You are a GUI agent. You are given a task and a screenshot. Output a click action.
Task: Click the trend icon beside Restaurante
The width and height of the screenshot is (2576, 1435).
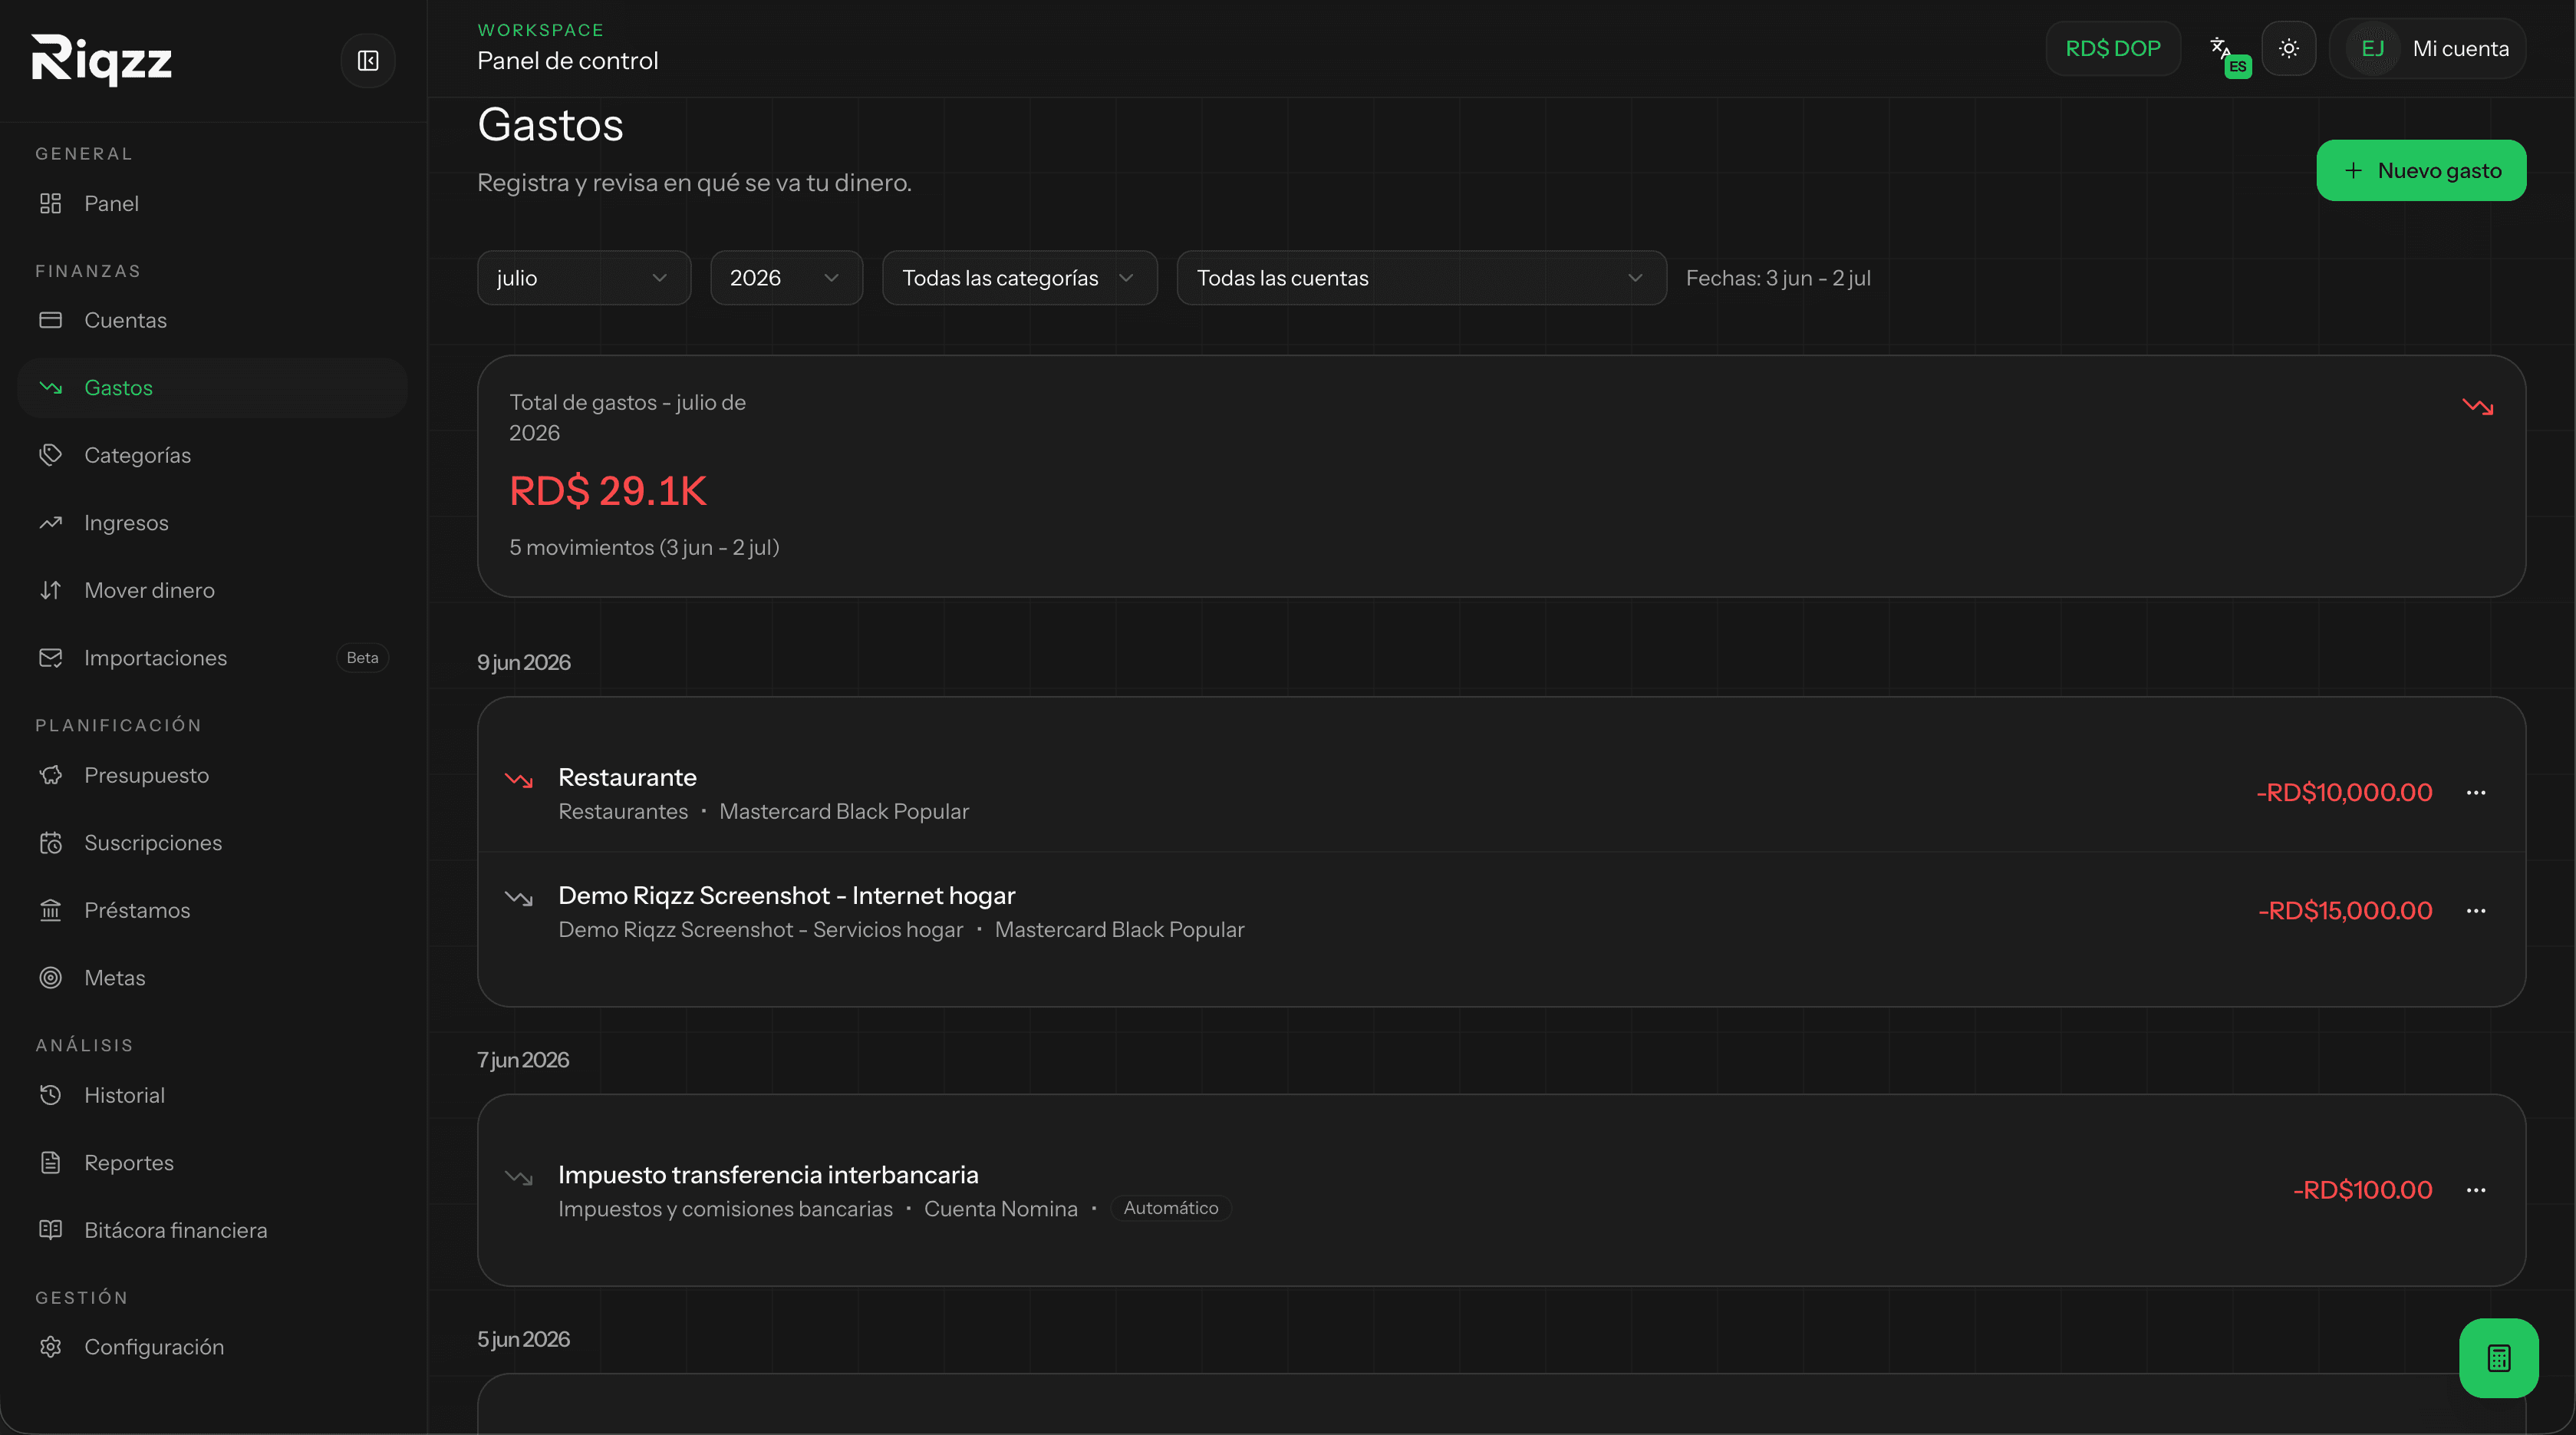point(519,780)
